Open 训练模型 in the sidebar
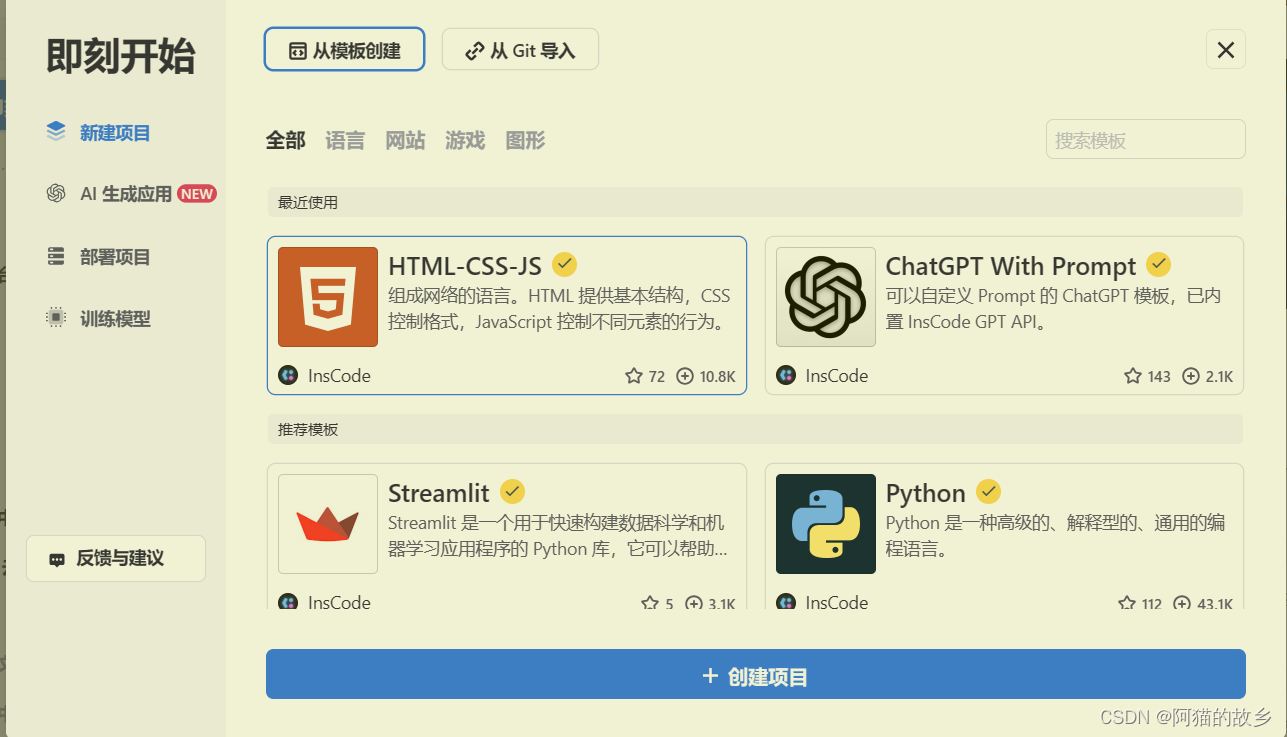The width and height of the screenshot is (1287, 737). tap(115, 319)
